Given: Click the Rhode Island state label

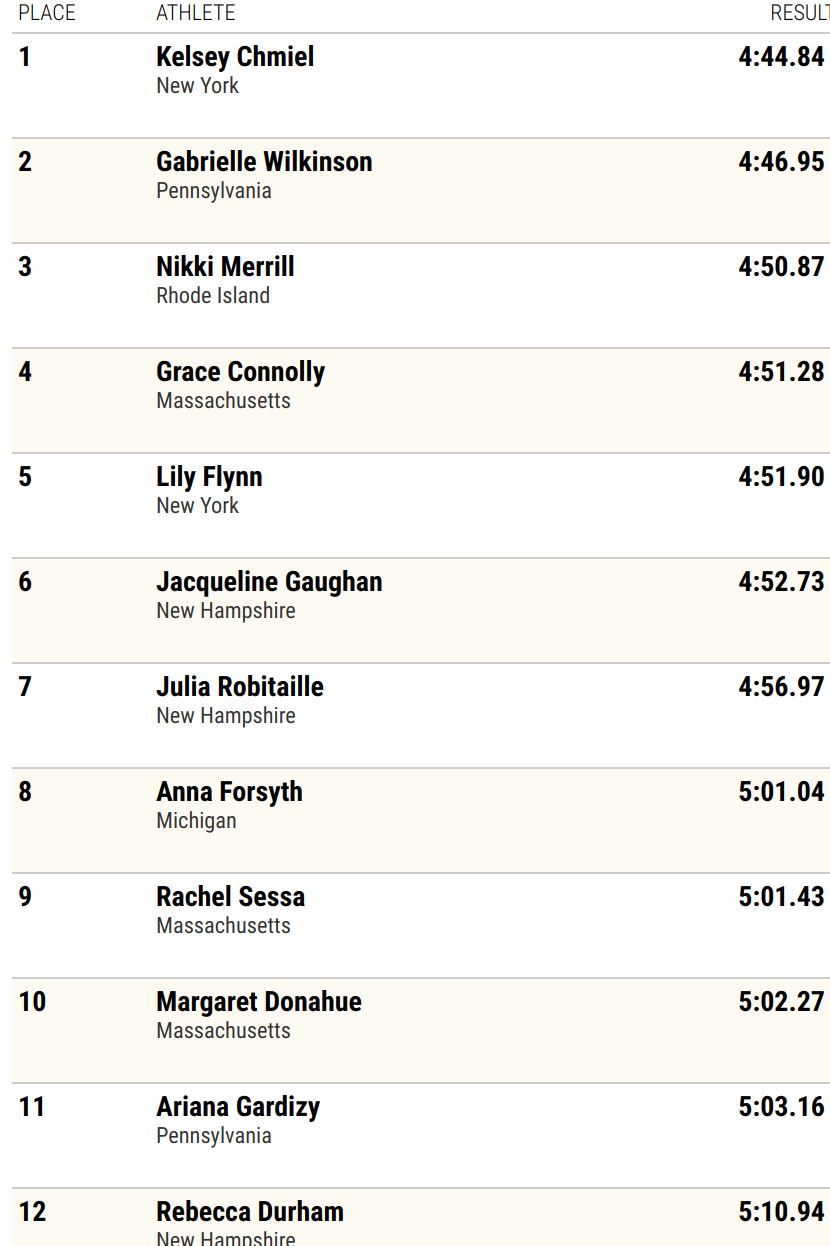Looking at the screenshot, I should (x=213, y=296).
